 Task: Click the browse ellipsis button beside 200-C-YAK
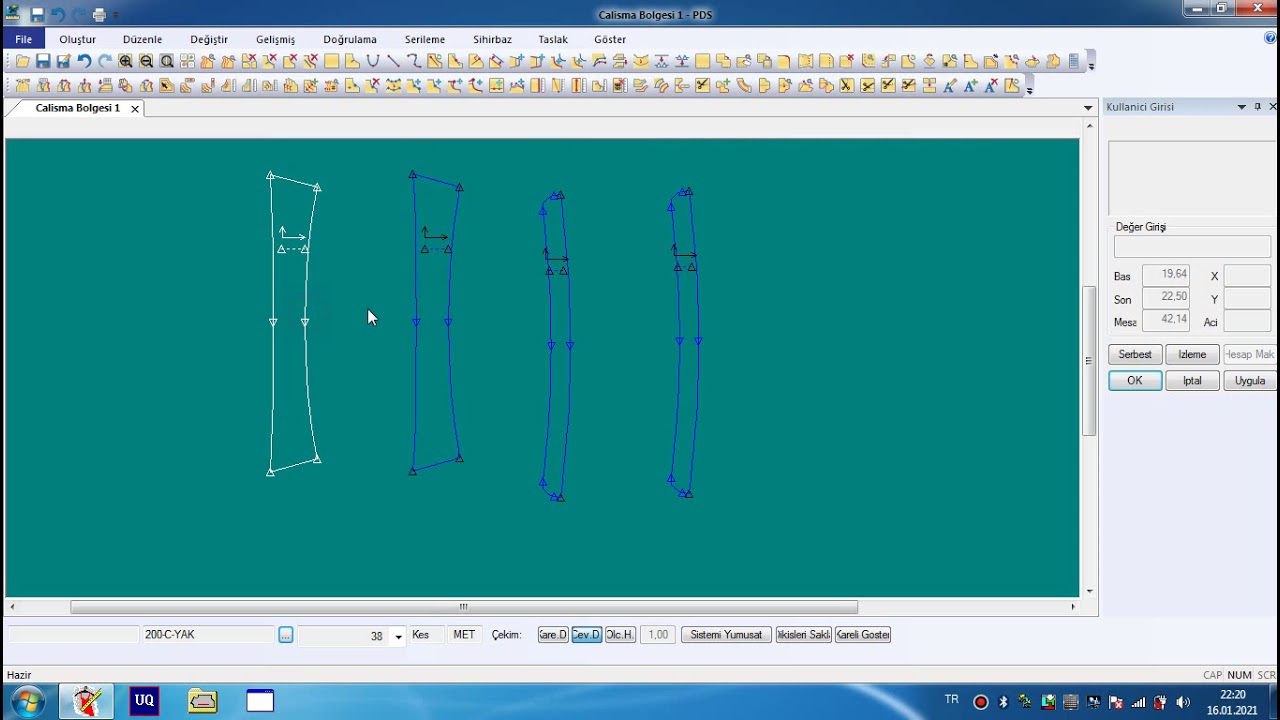(286, 635)
